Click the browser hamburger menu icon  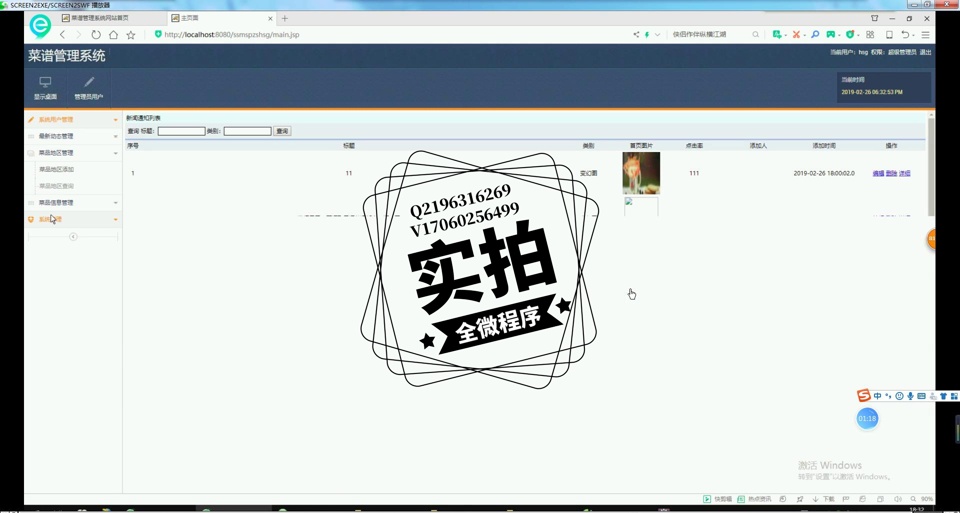(x=925, y=35)
